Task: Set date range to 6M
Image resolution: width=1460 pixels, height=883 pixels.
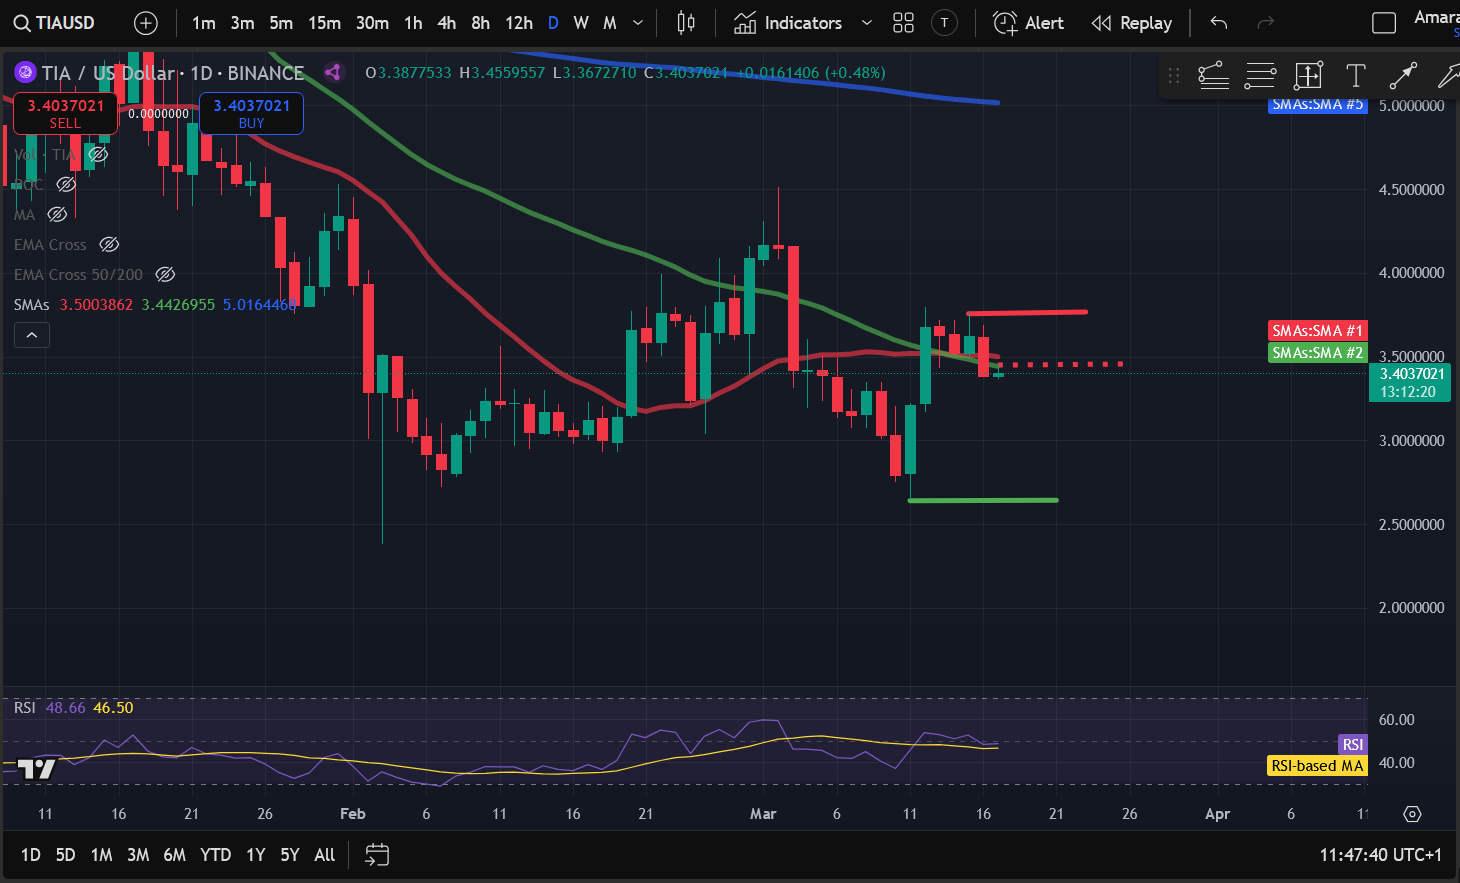Action: pos(174,855)
